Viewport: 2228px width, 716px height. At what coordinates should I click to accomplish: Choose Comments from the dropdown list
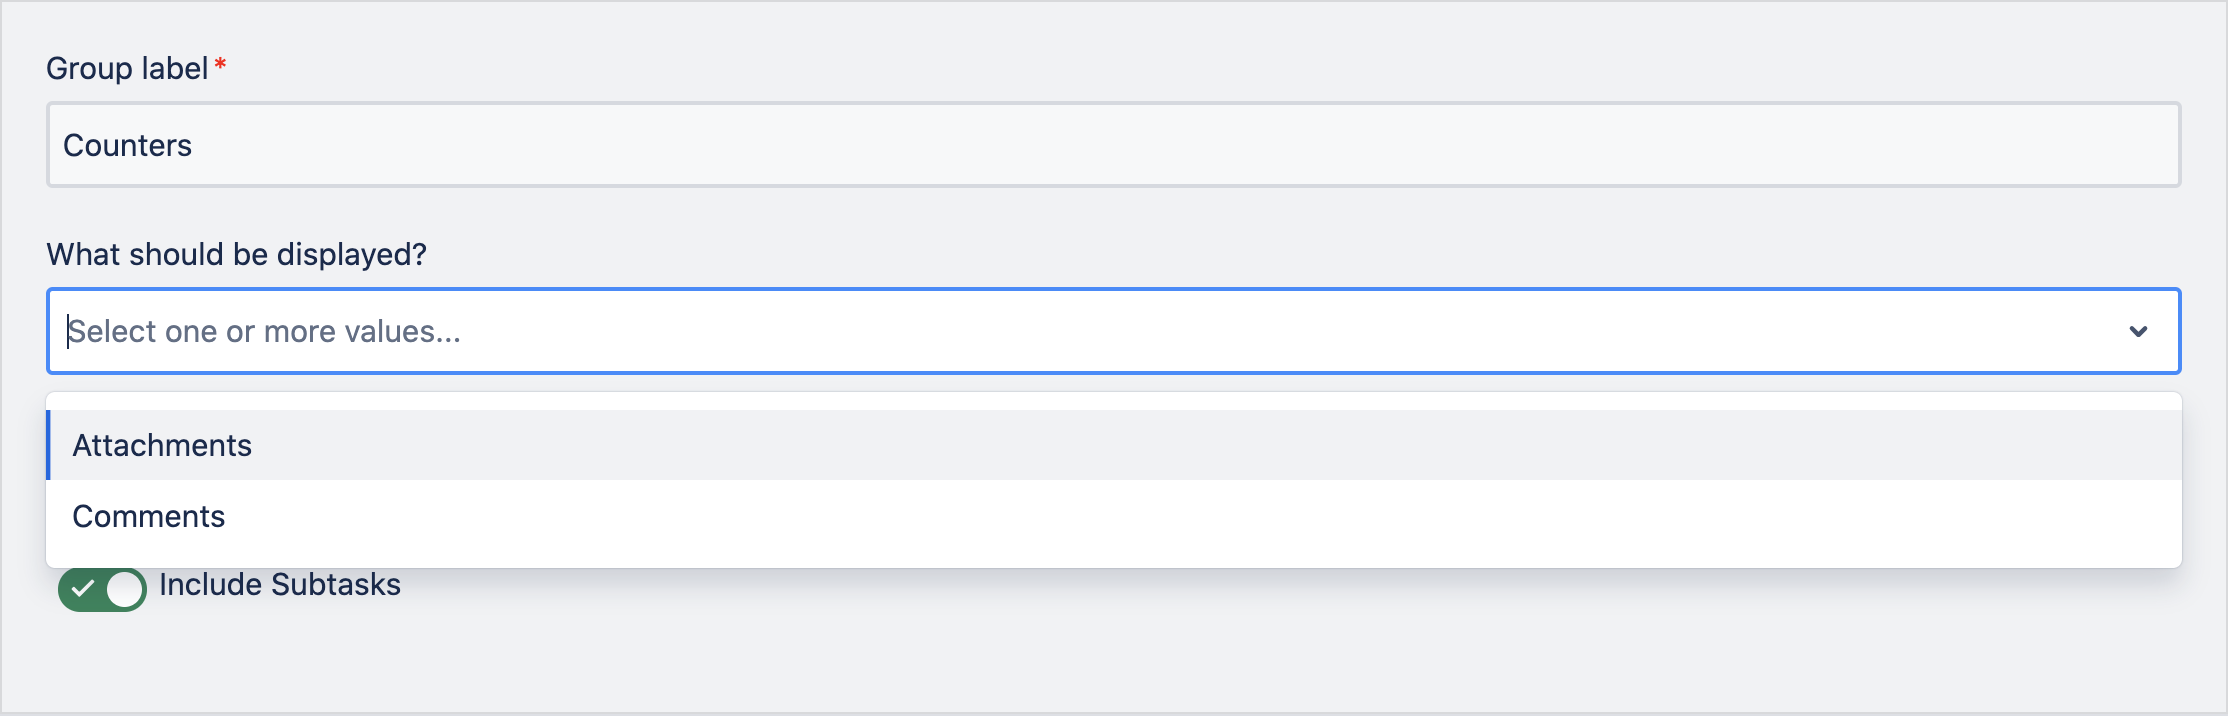pyautogui.click(x=149, y=517)
